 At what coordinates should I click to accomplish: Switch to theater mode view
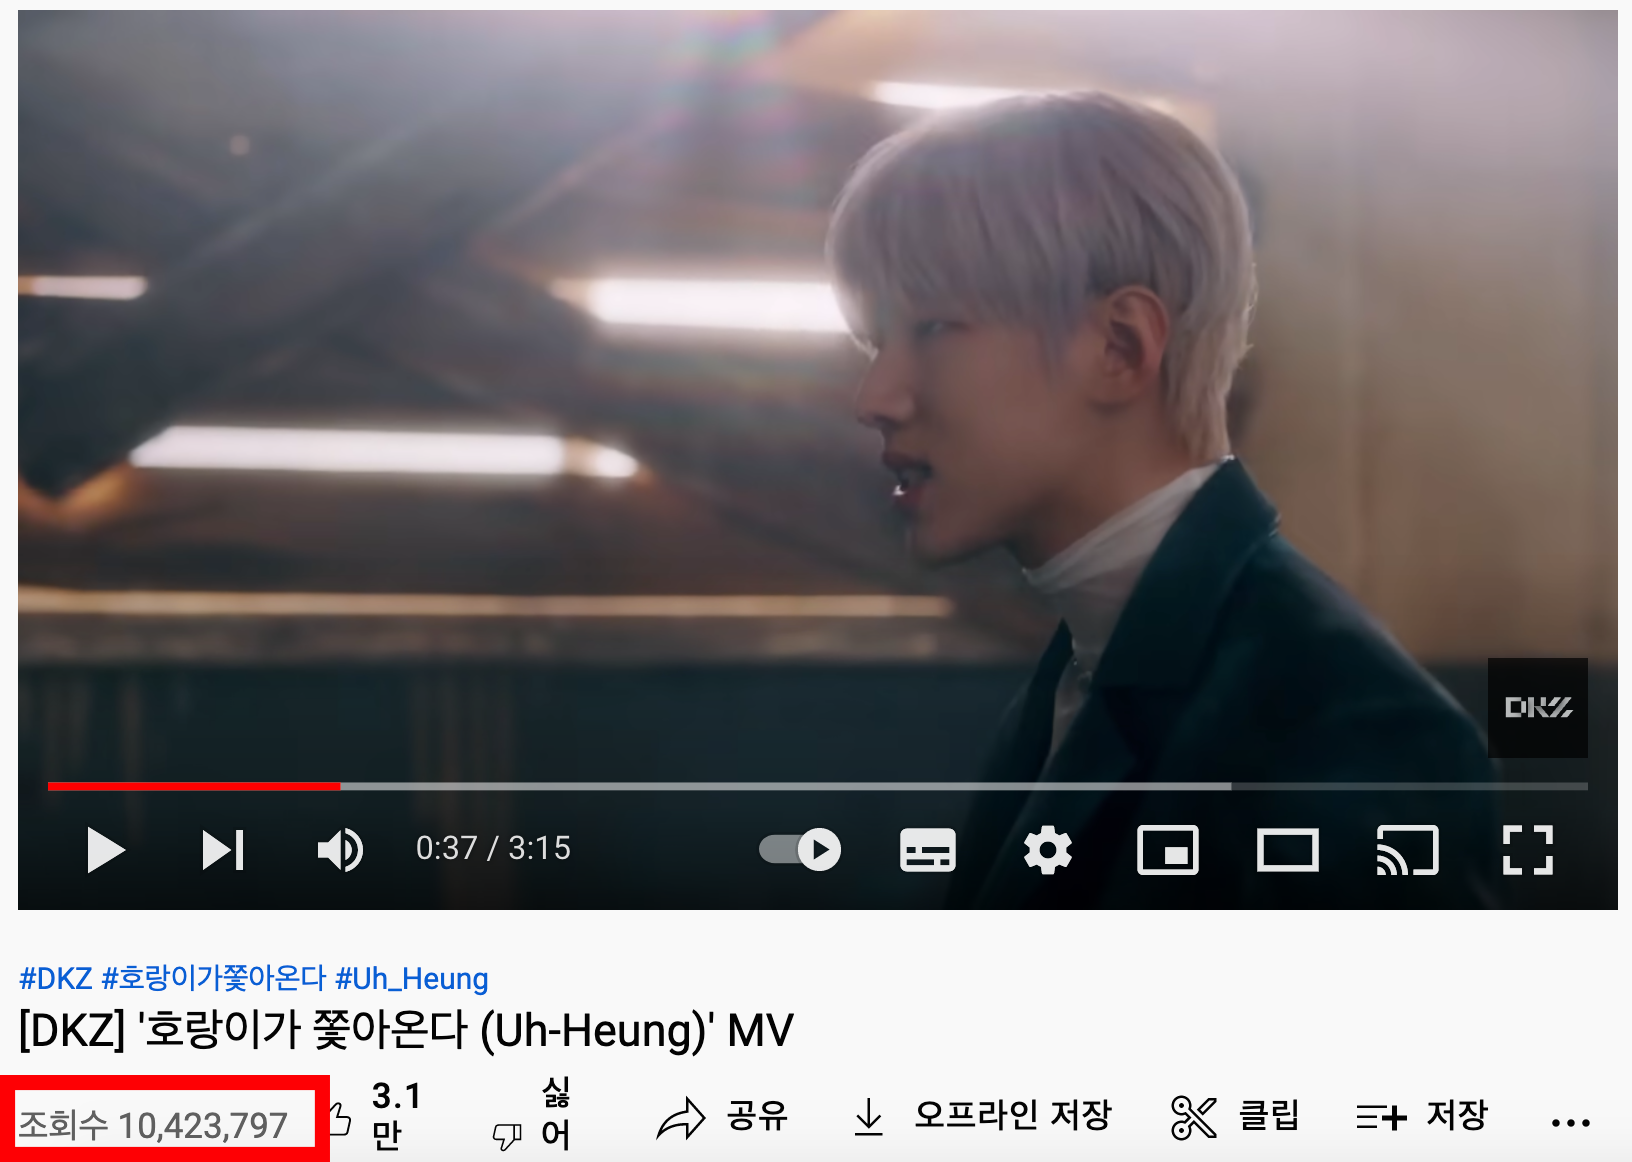coord(1287,850)
